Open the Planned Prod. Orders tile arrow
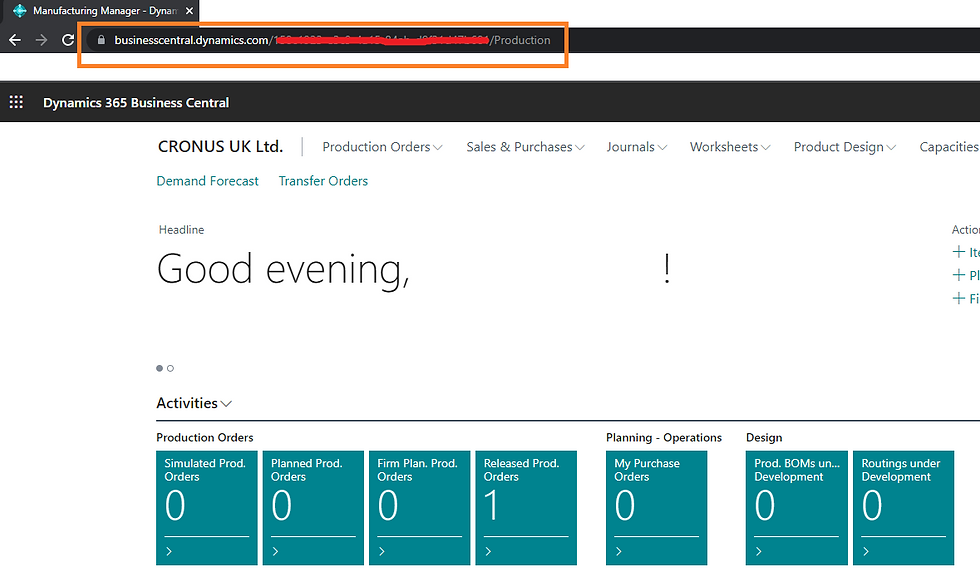Image resolution: width=980 pixels, height=577 pixels. (x=277, y=550)
